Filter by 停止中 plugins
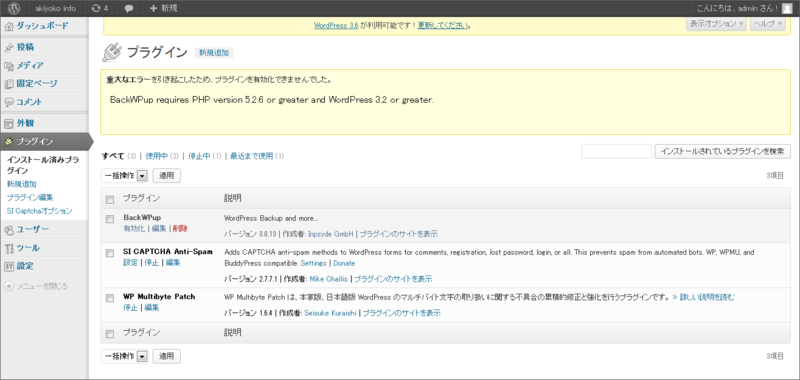 (x=199, y=156)
